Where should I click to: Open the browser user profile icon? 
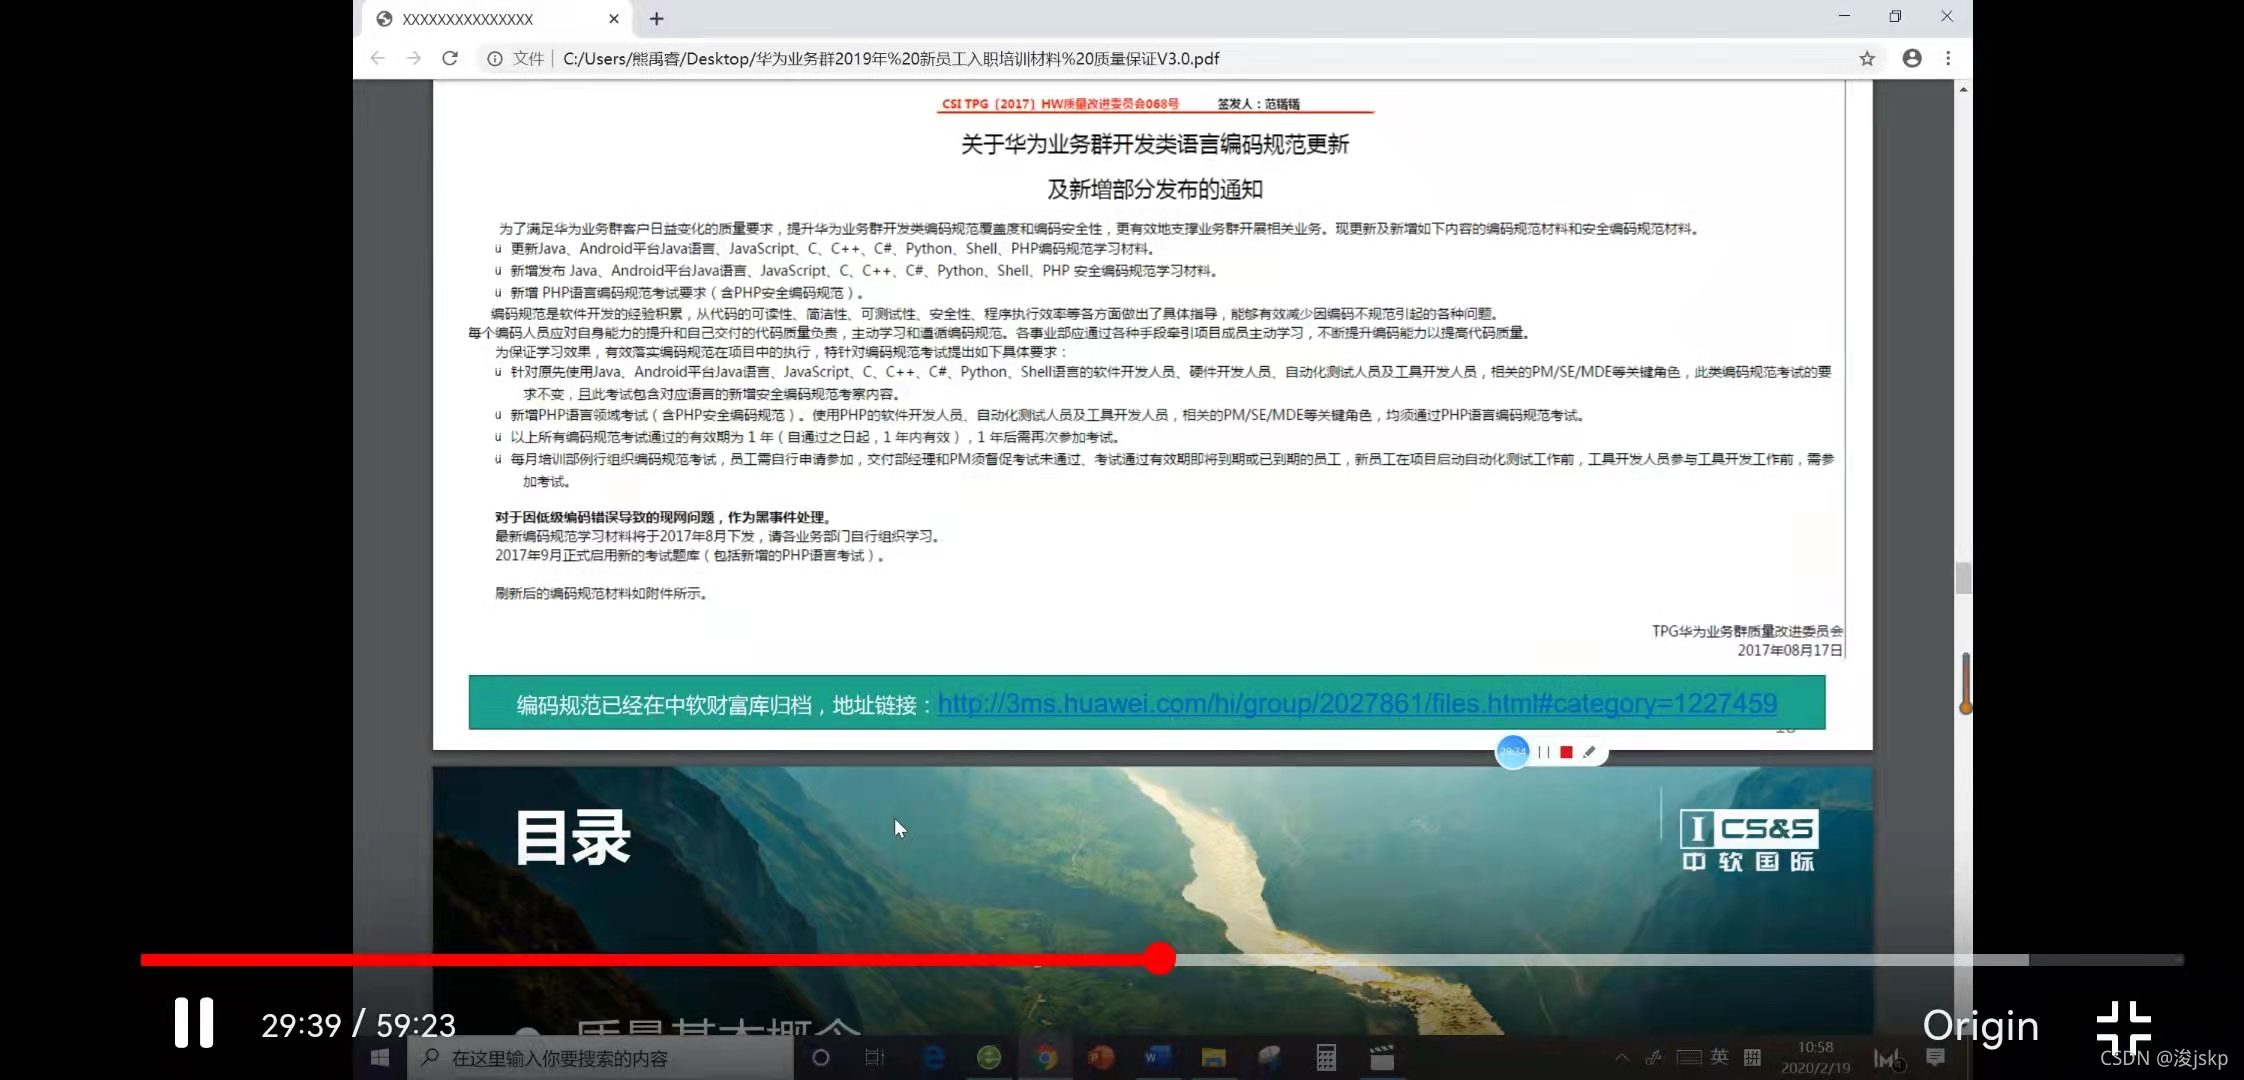coord(1912,58)
